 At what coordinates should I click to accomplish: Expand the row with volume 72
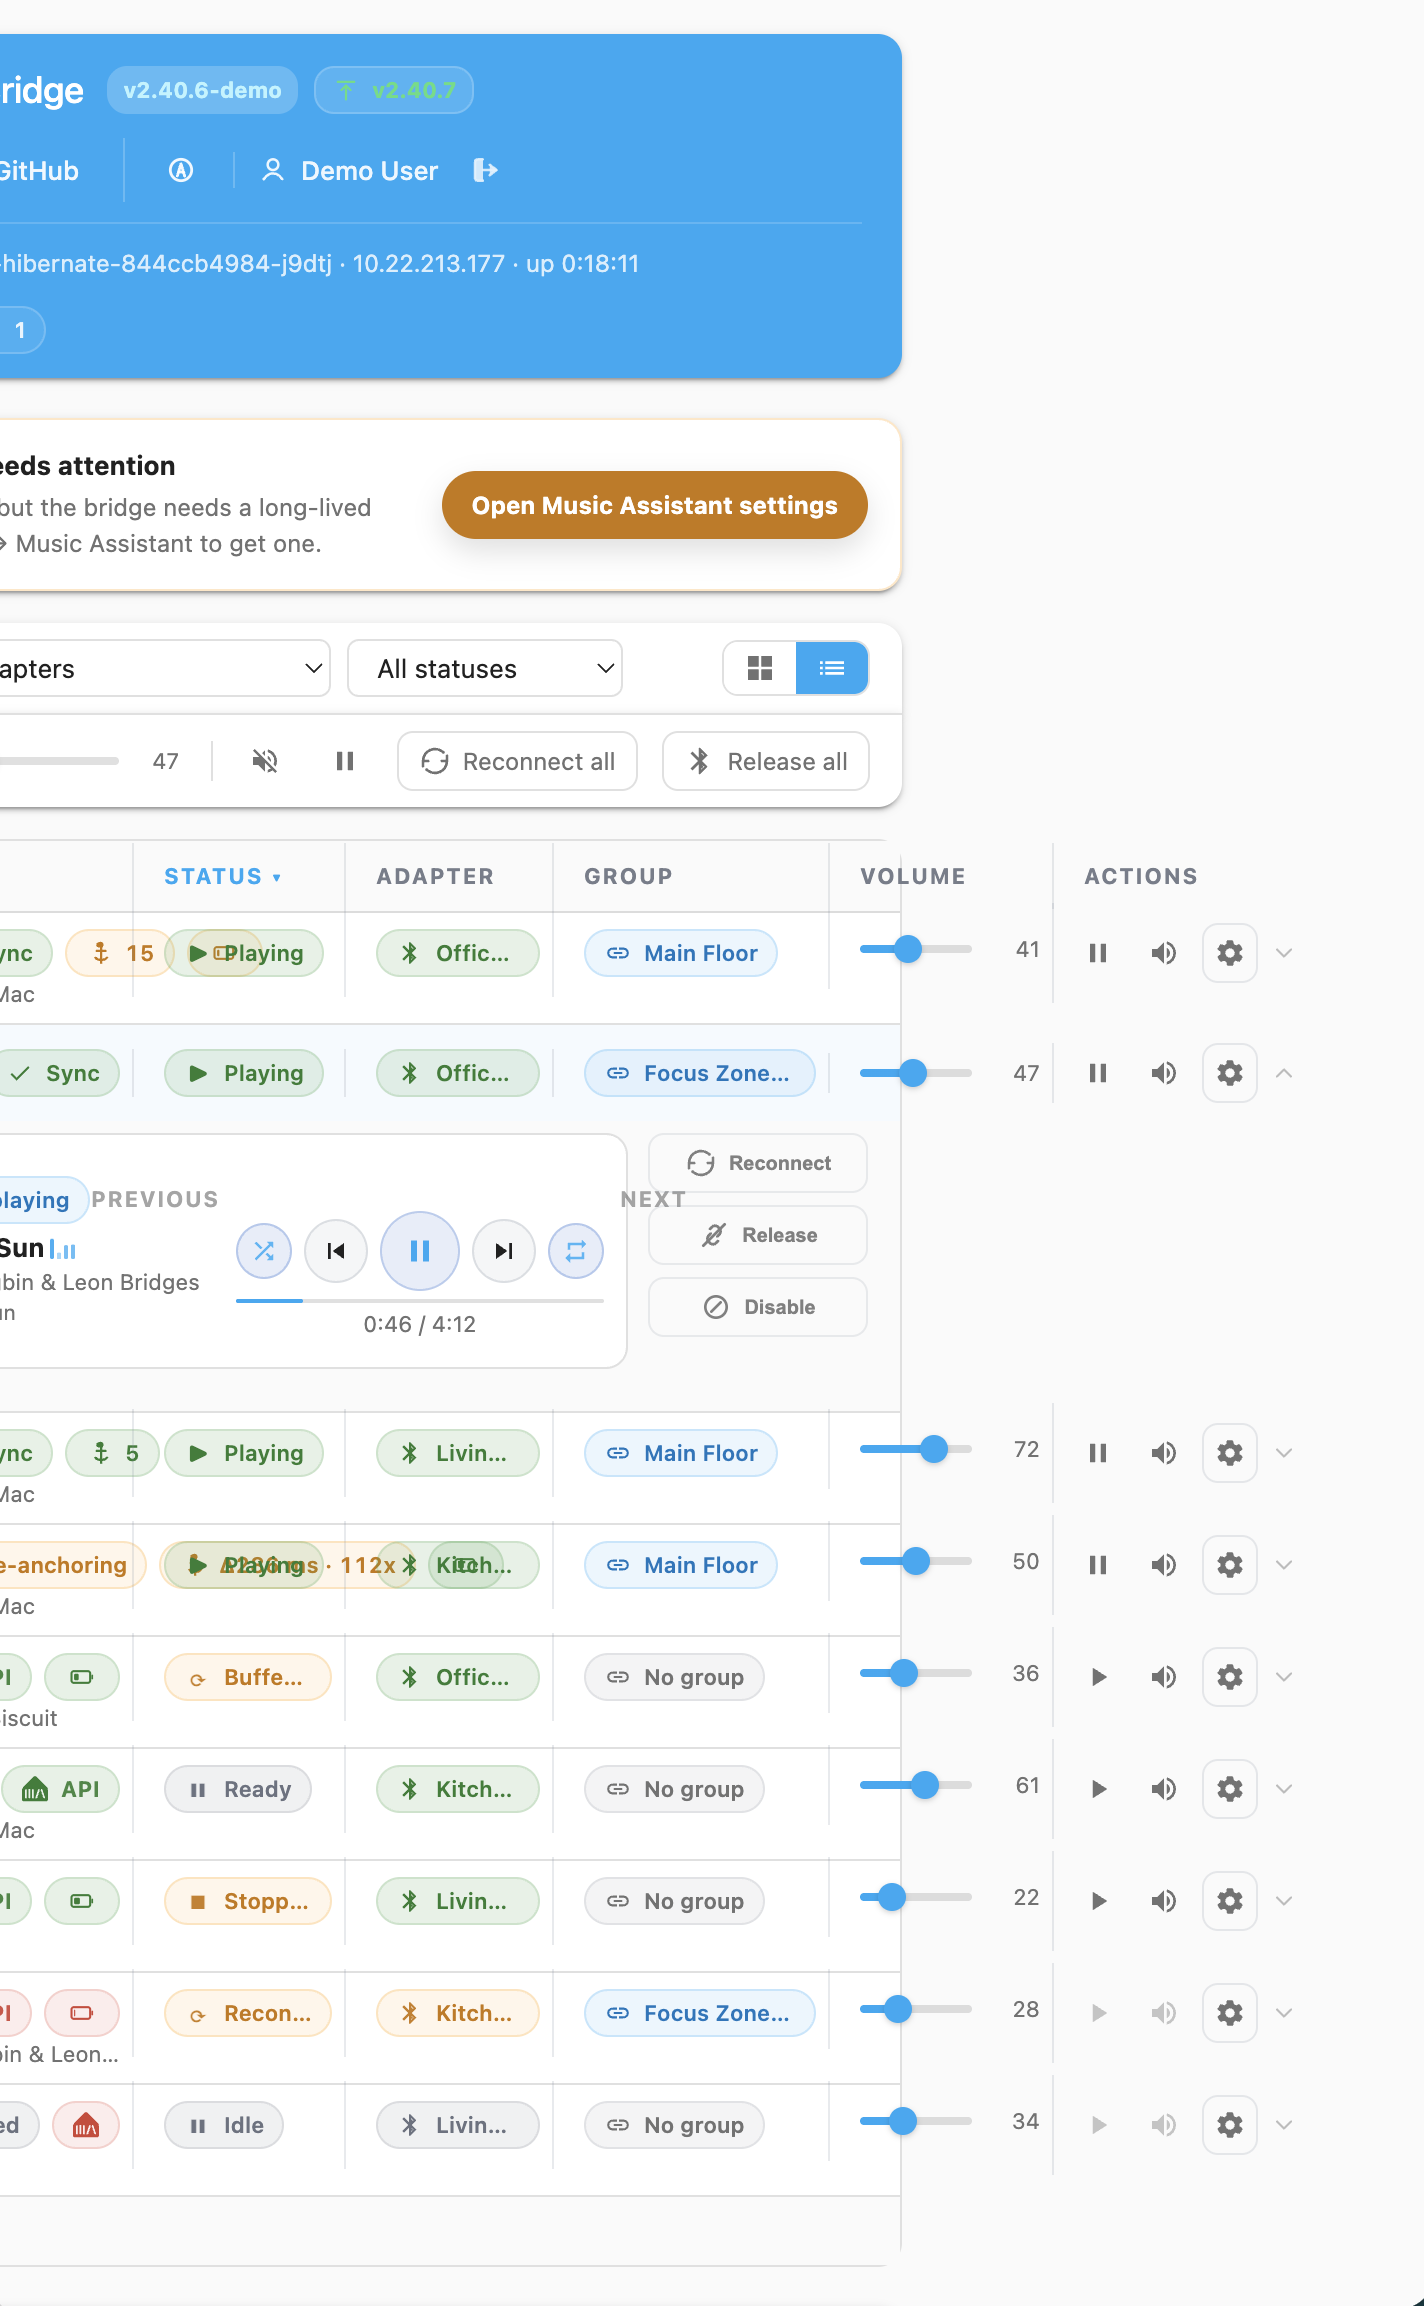tap(1285, 1453)
